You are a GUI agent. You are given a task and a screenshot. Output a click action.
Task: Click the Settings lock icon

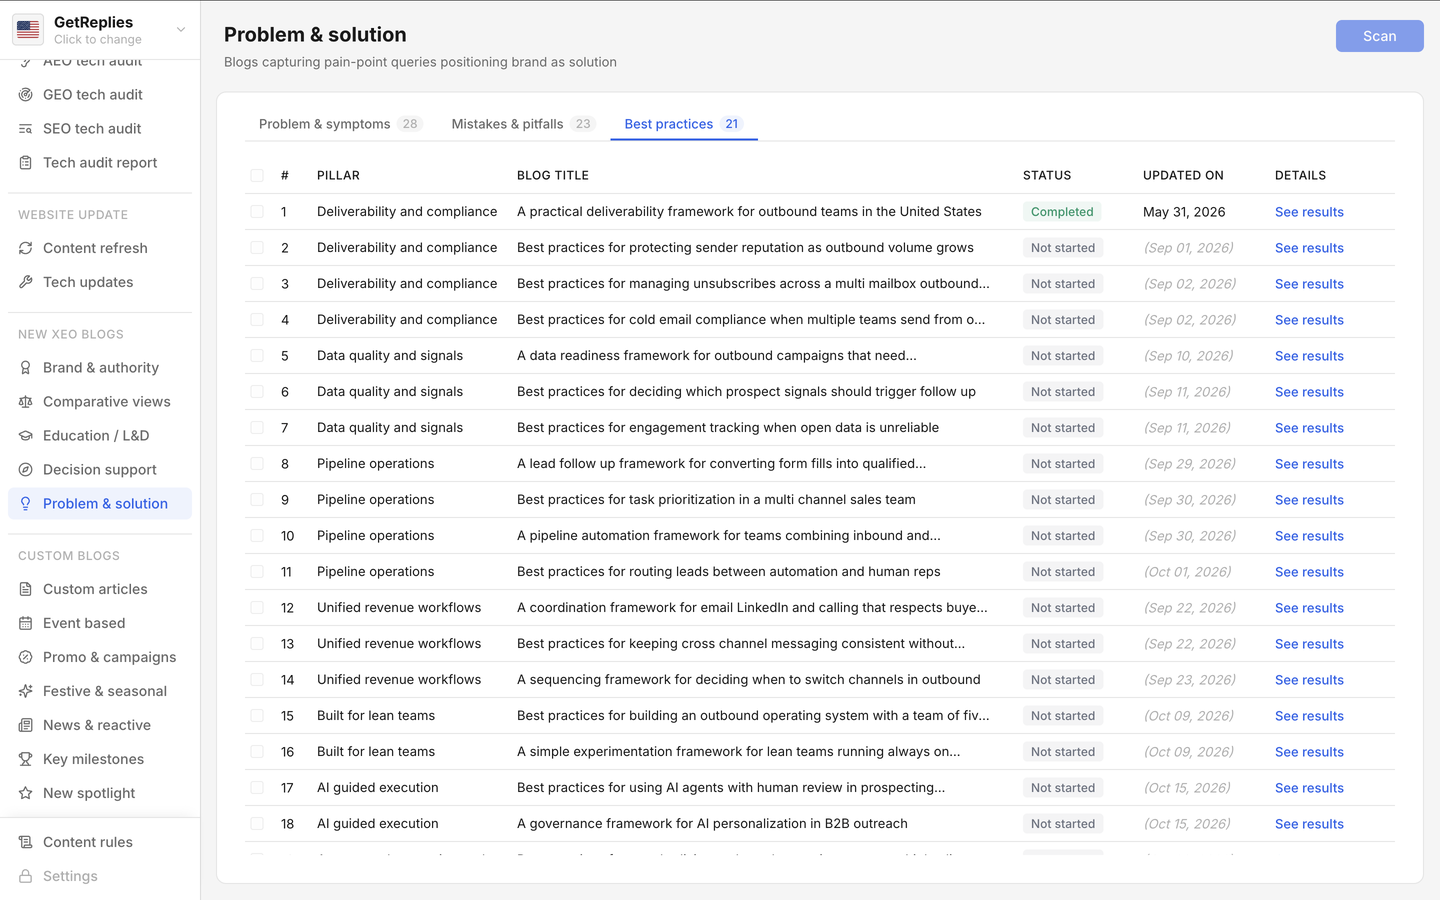[x=26, y=876]
